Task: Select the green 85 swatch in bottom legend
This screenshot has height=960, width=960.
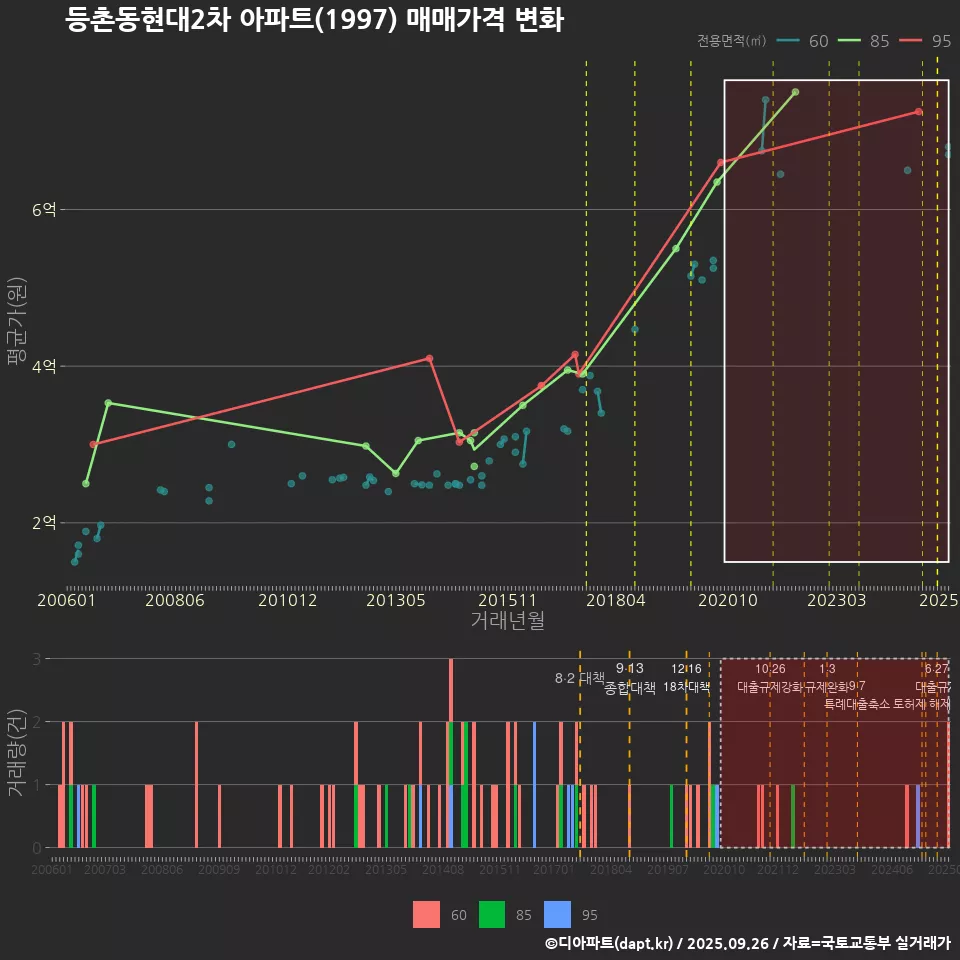Action: [492, 914]
